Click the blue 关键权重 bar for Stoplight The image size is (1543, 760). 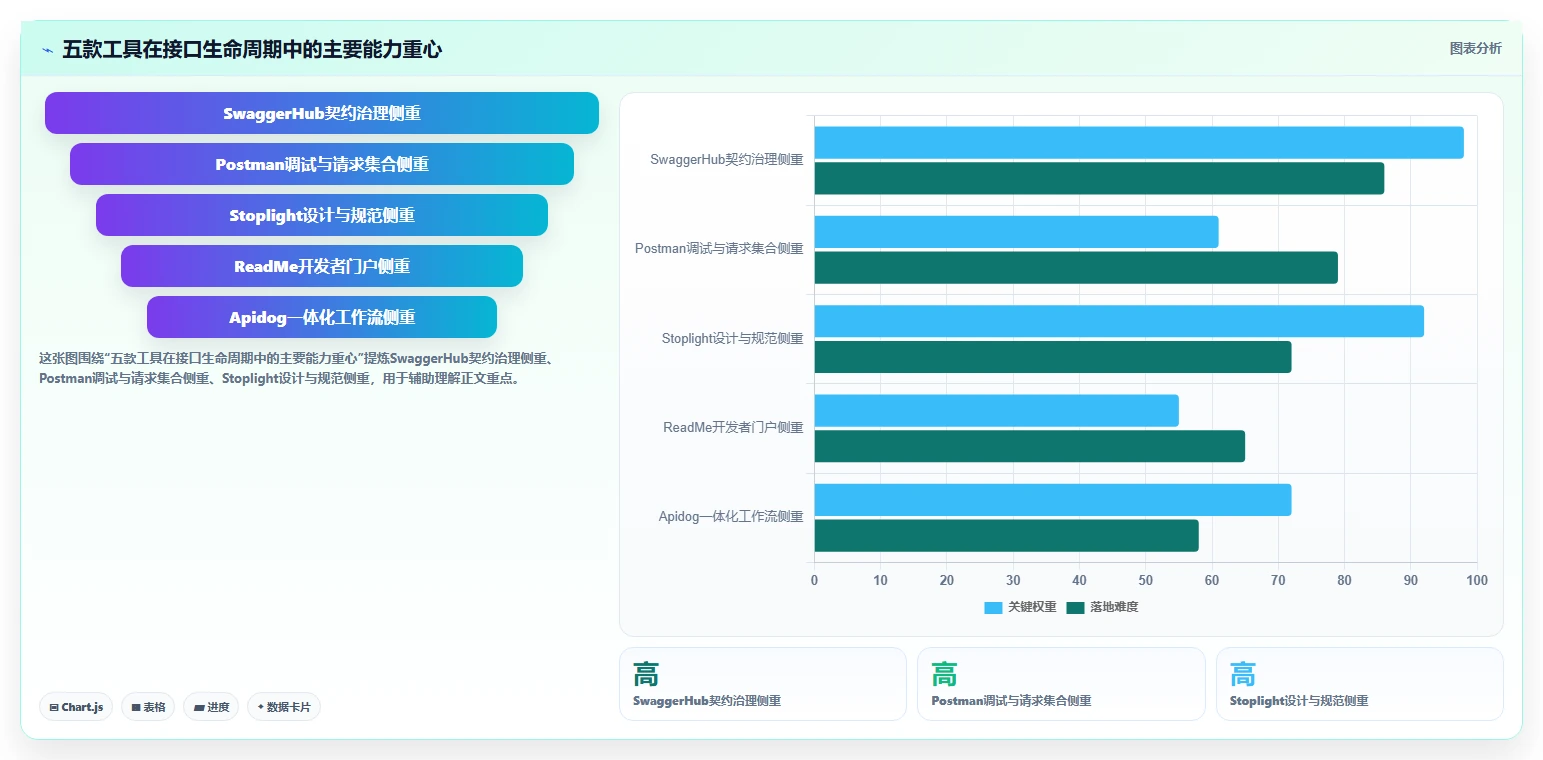click(x=1119, y=321)
